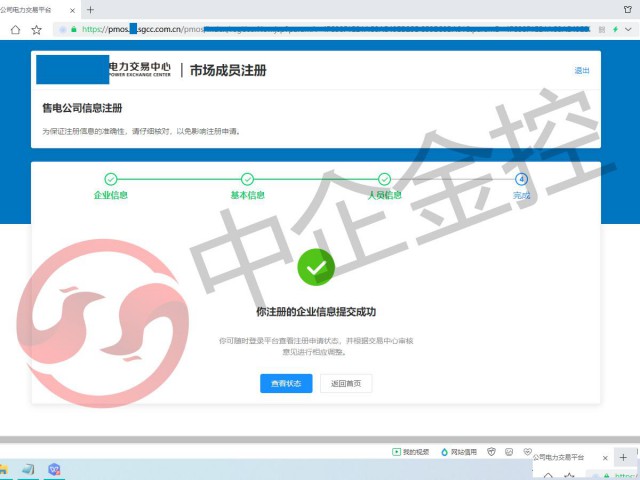Image resolution: width=640 pixels, height=480 pixels.
Task: Click the 退出 logout link
Action: 582,71
